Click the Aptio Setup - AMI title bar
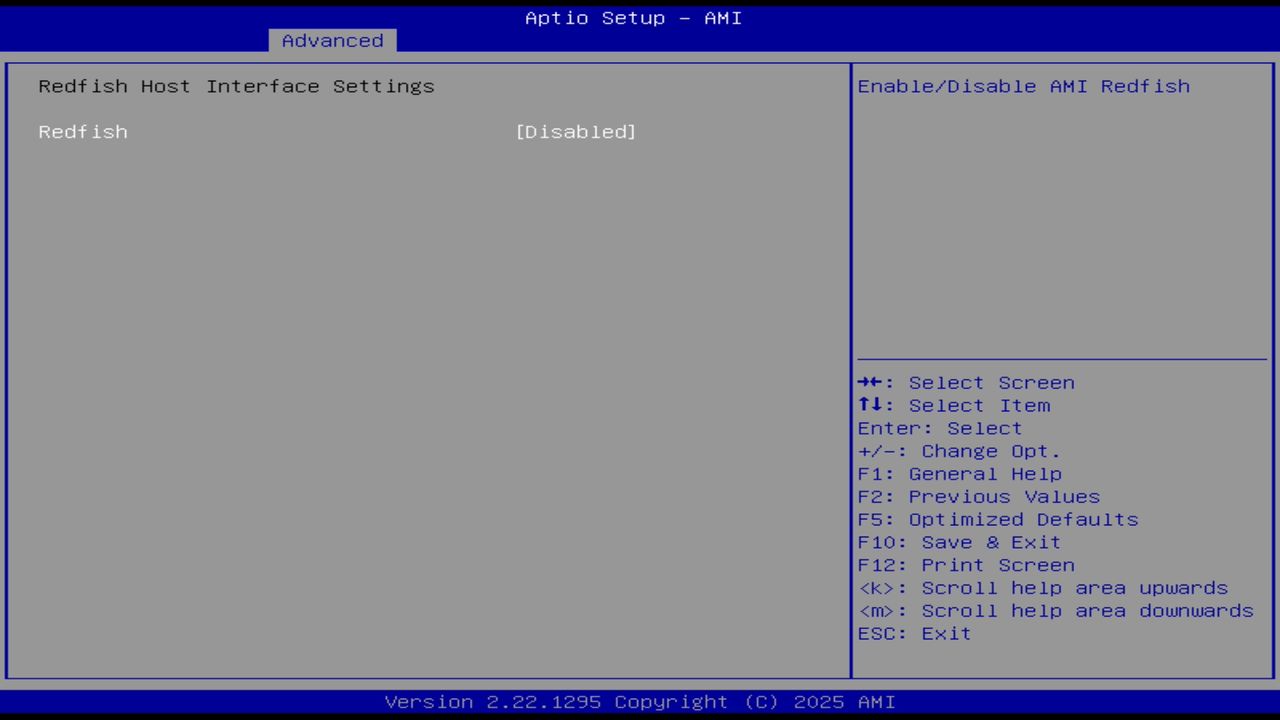1280x720 pixels. [633, 17]
